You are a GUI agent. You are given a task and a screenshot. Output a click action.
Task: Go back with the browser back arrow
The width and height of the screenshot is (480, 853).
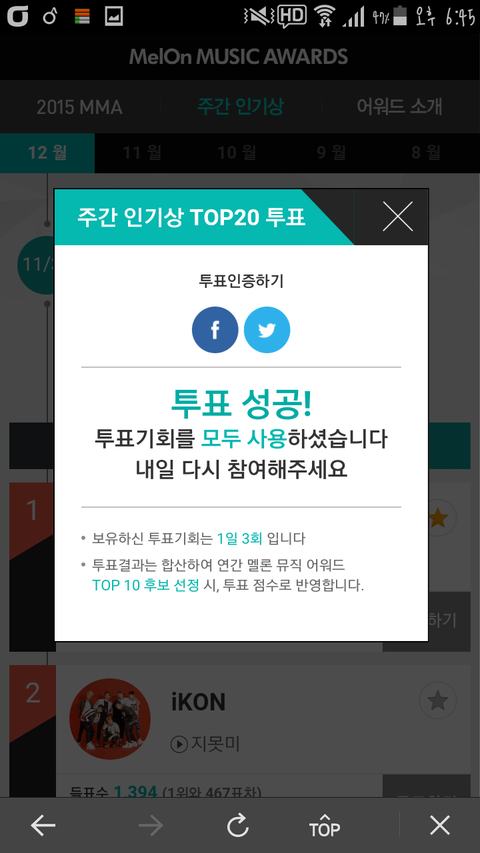point(43,826)
